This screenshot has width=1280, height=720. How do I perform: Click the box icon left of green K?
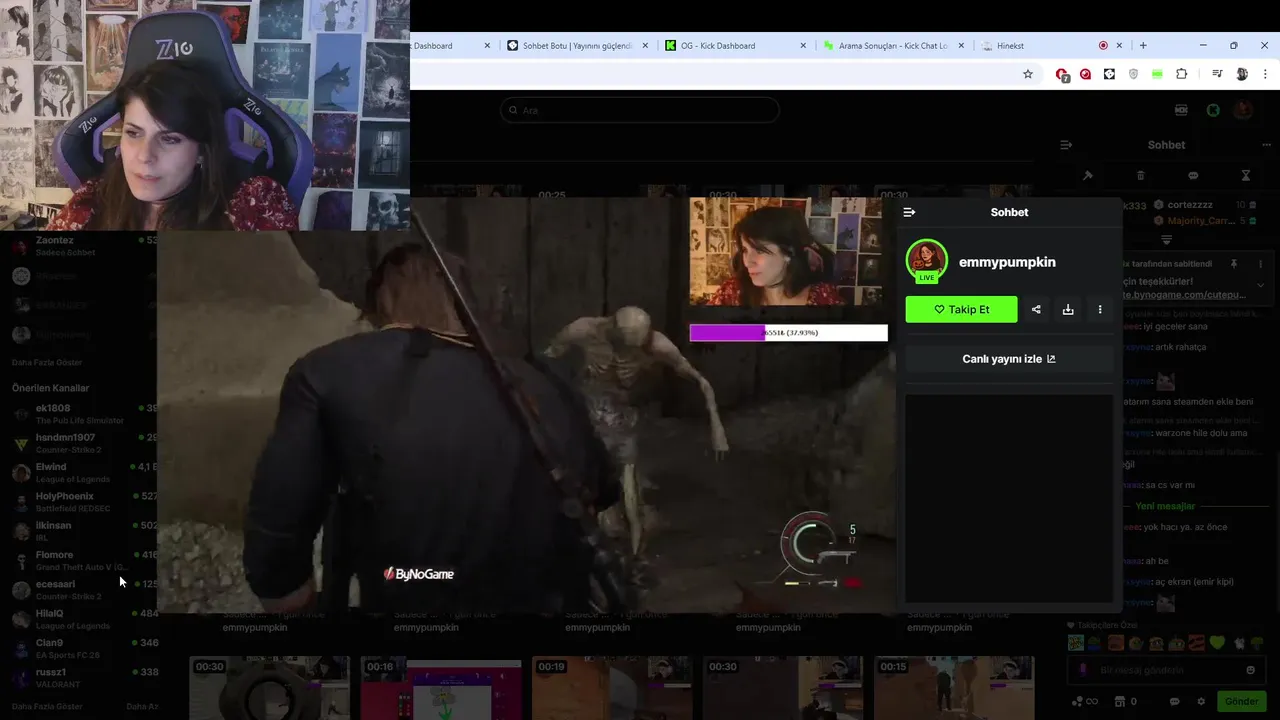click(1181, 110)
